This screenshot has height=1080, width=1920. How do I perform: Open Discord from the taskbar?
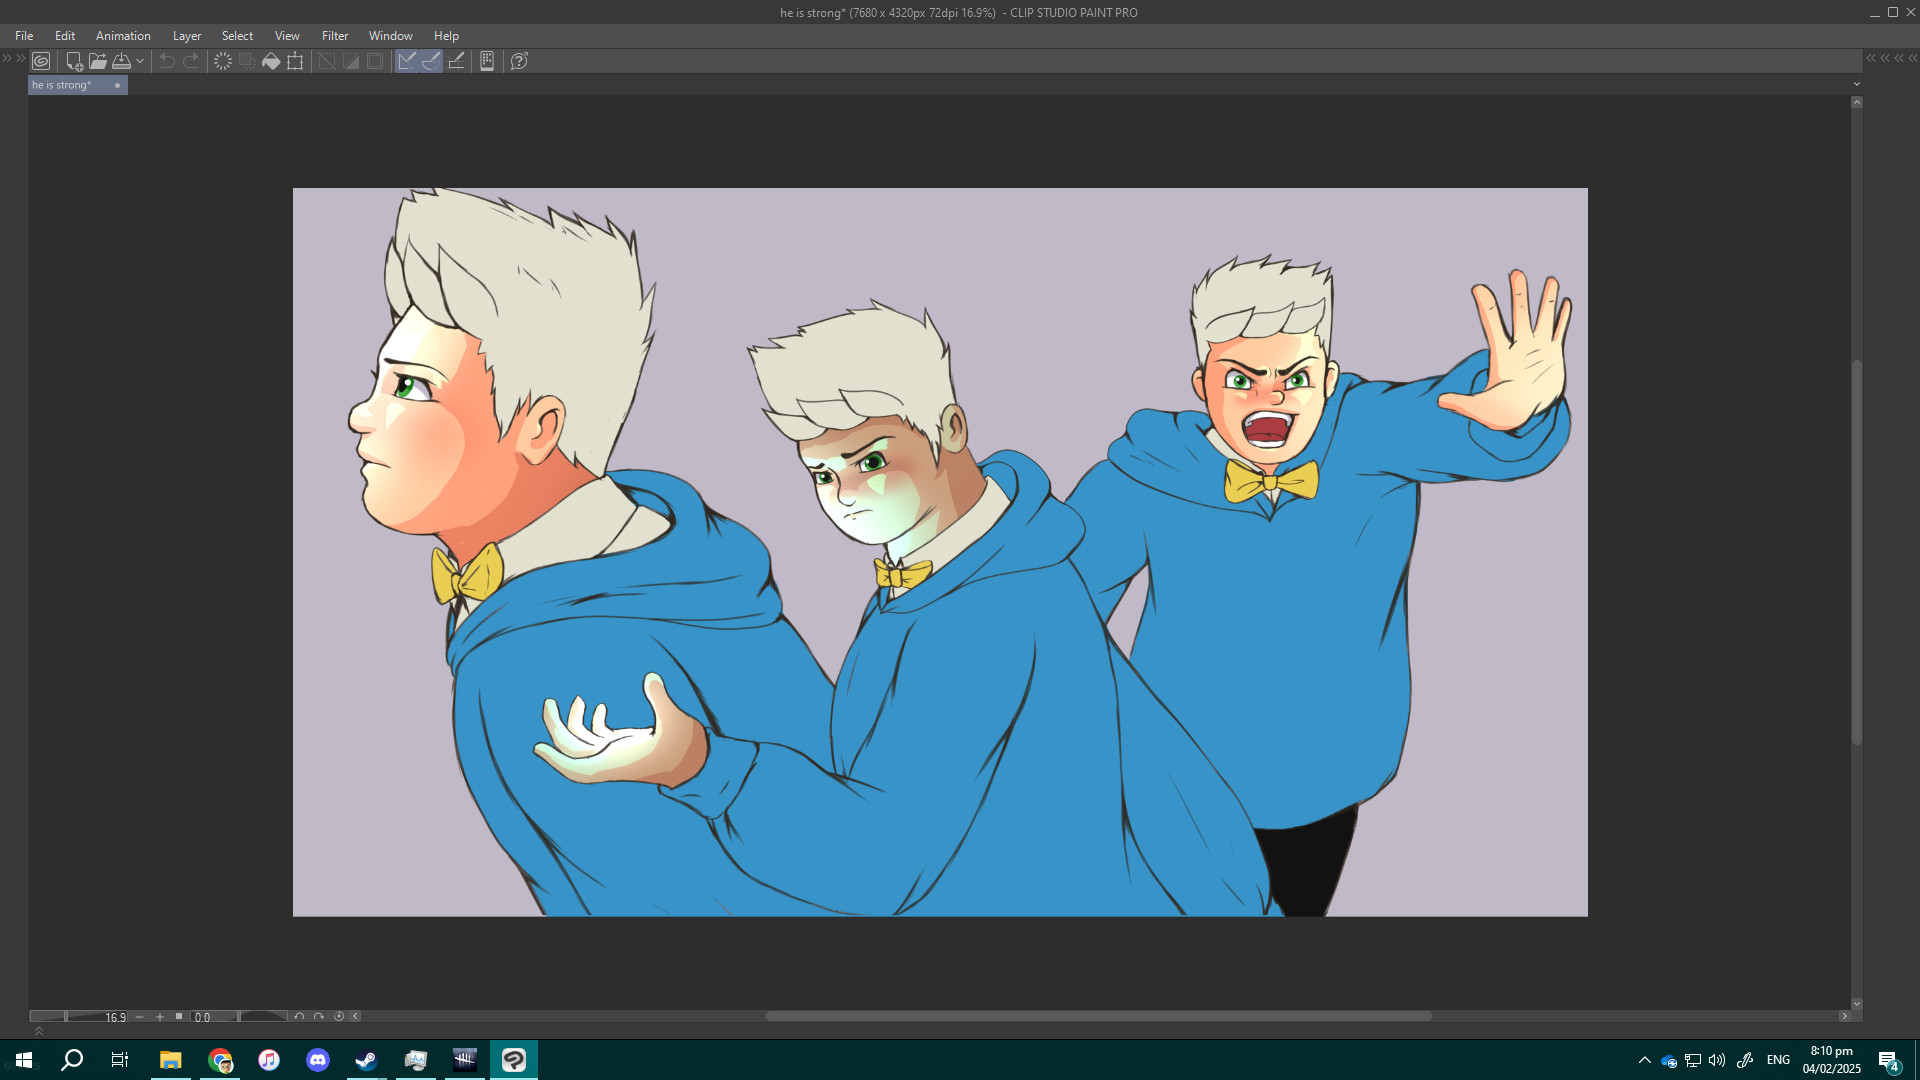coord(318,1060)
